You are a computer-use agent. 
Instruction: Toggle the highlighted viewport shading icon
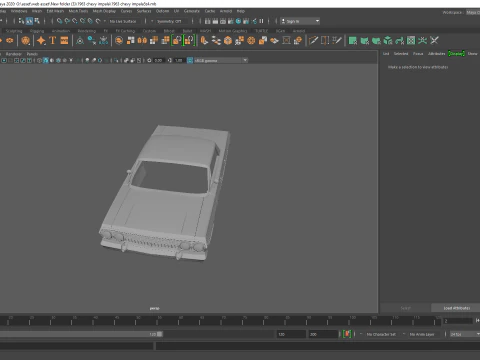(46, 60)
